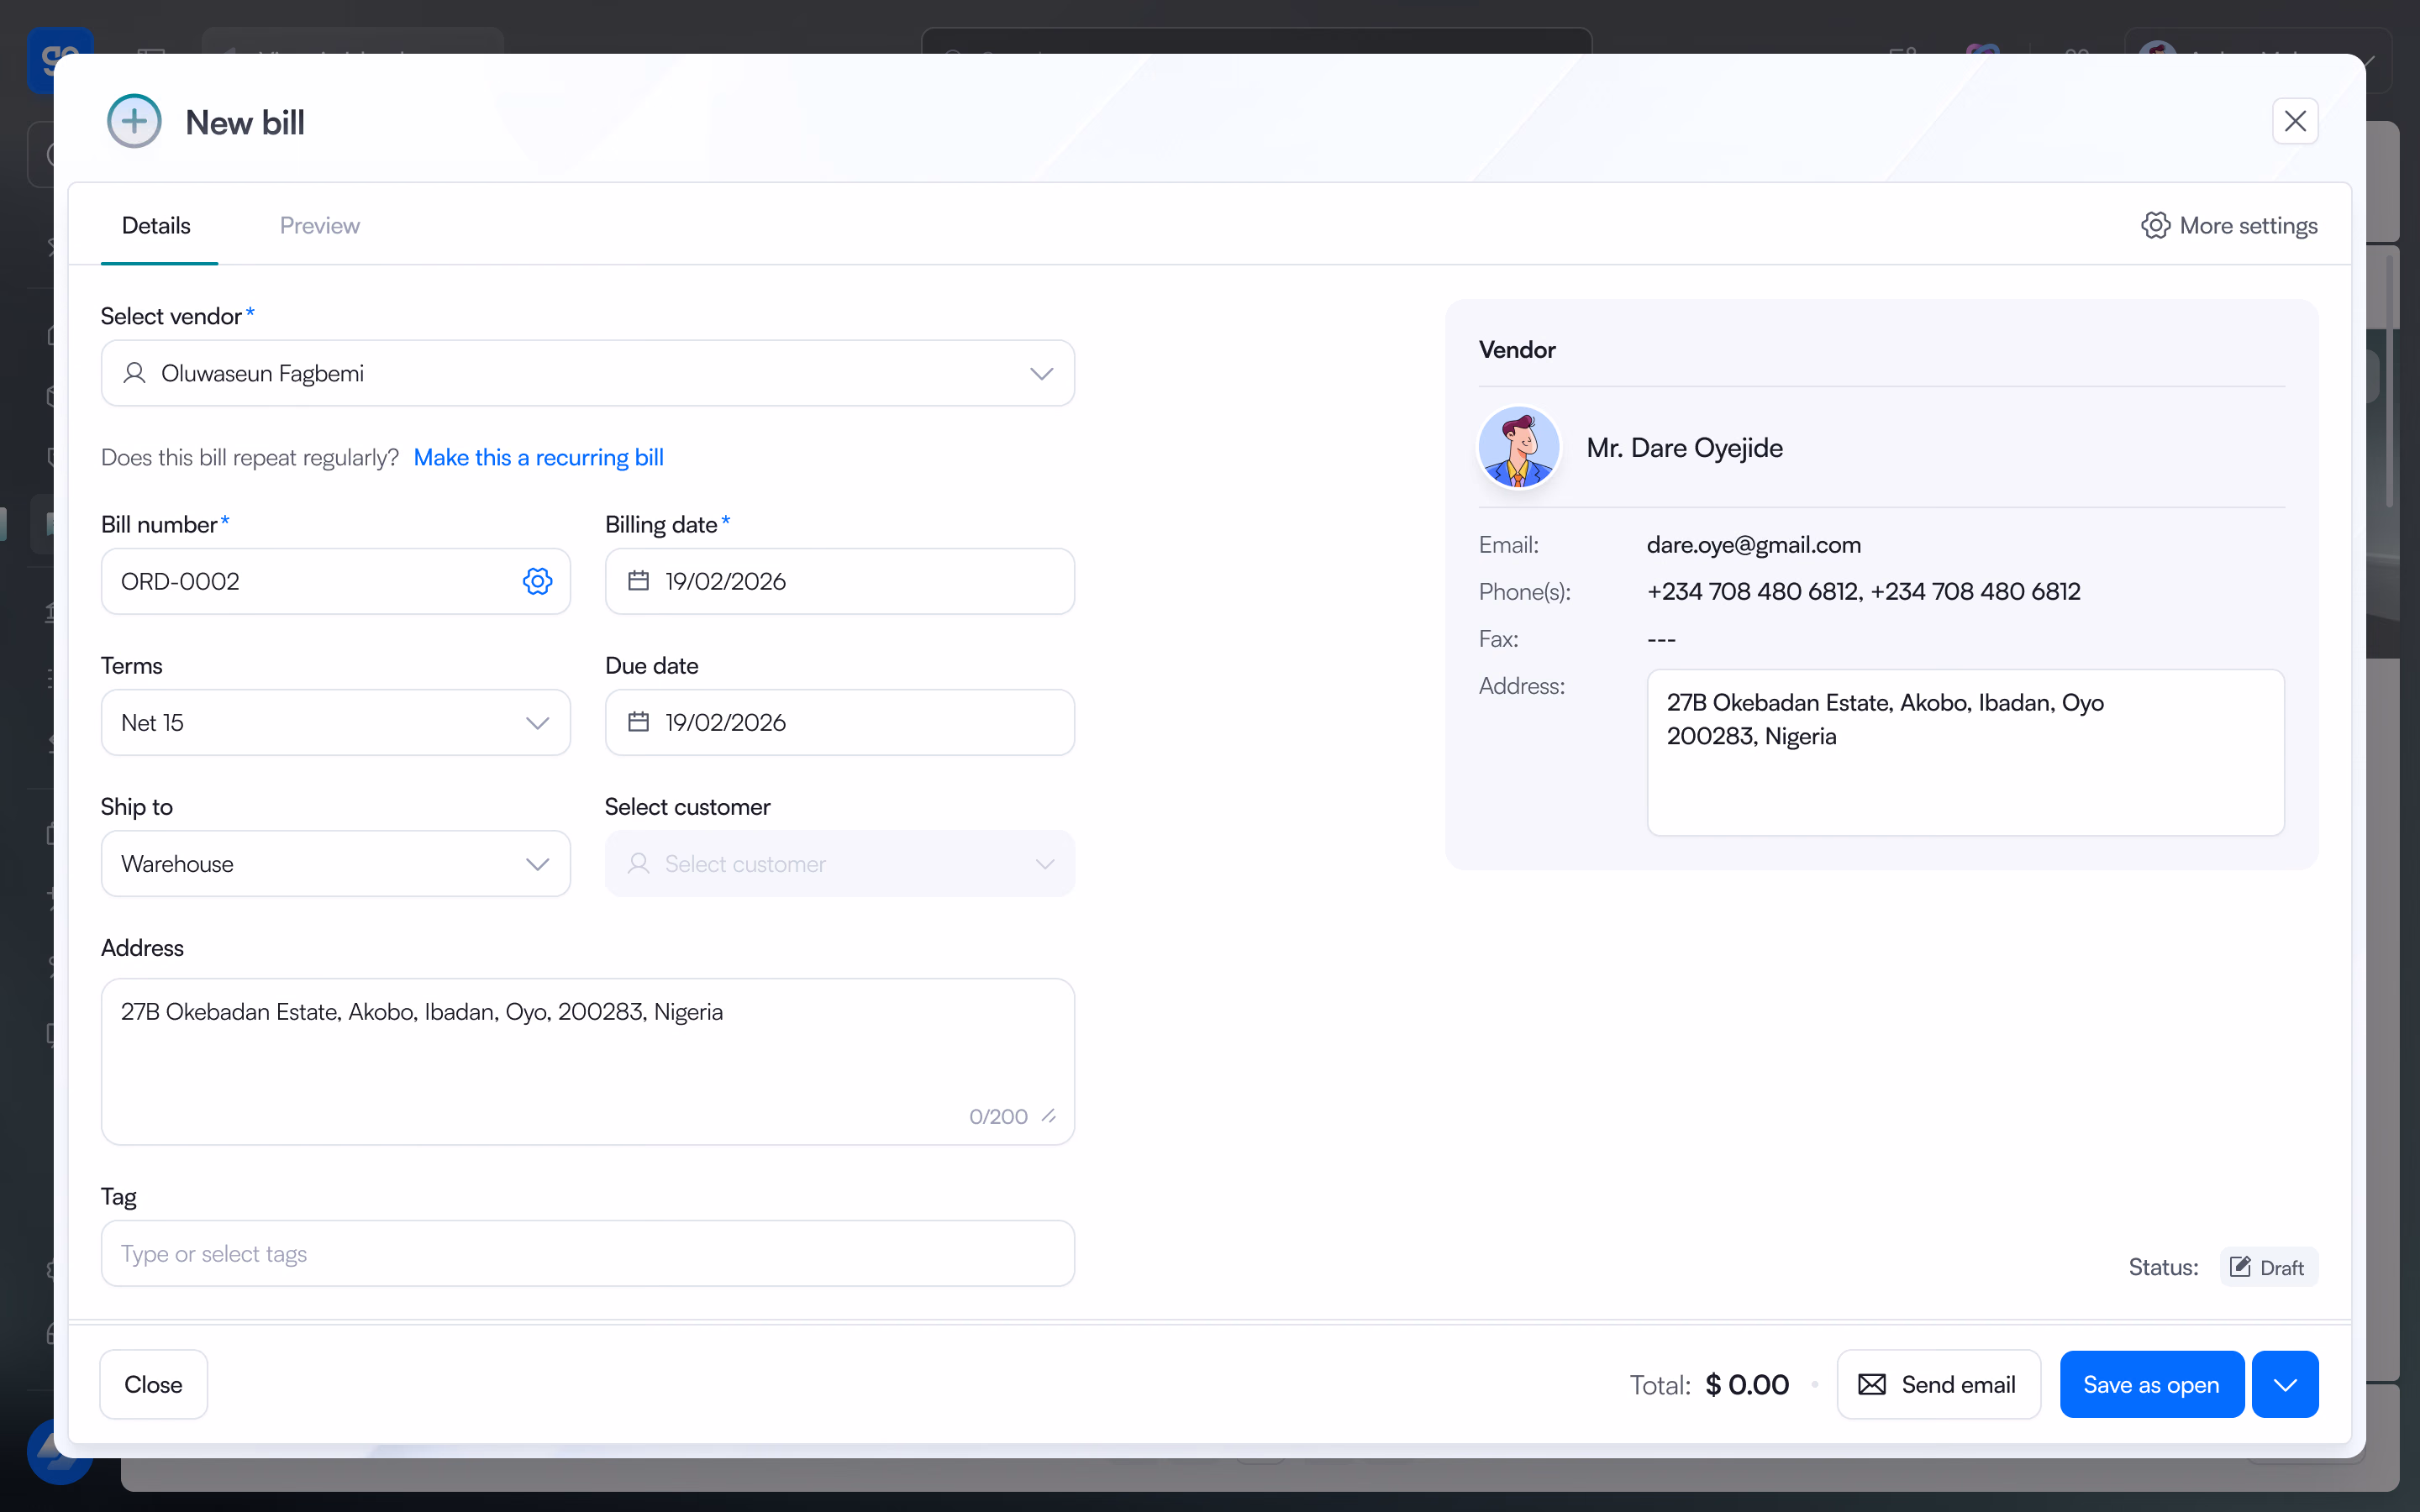
Task: Click the Draft status edit icon
Action: [x=2241, y=1267]
